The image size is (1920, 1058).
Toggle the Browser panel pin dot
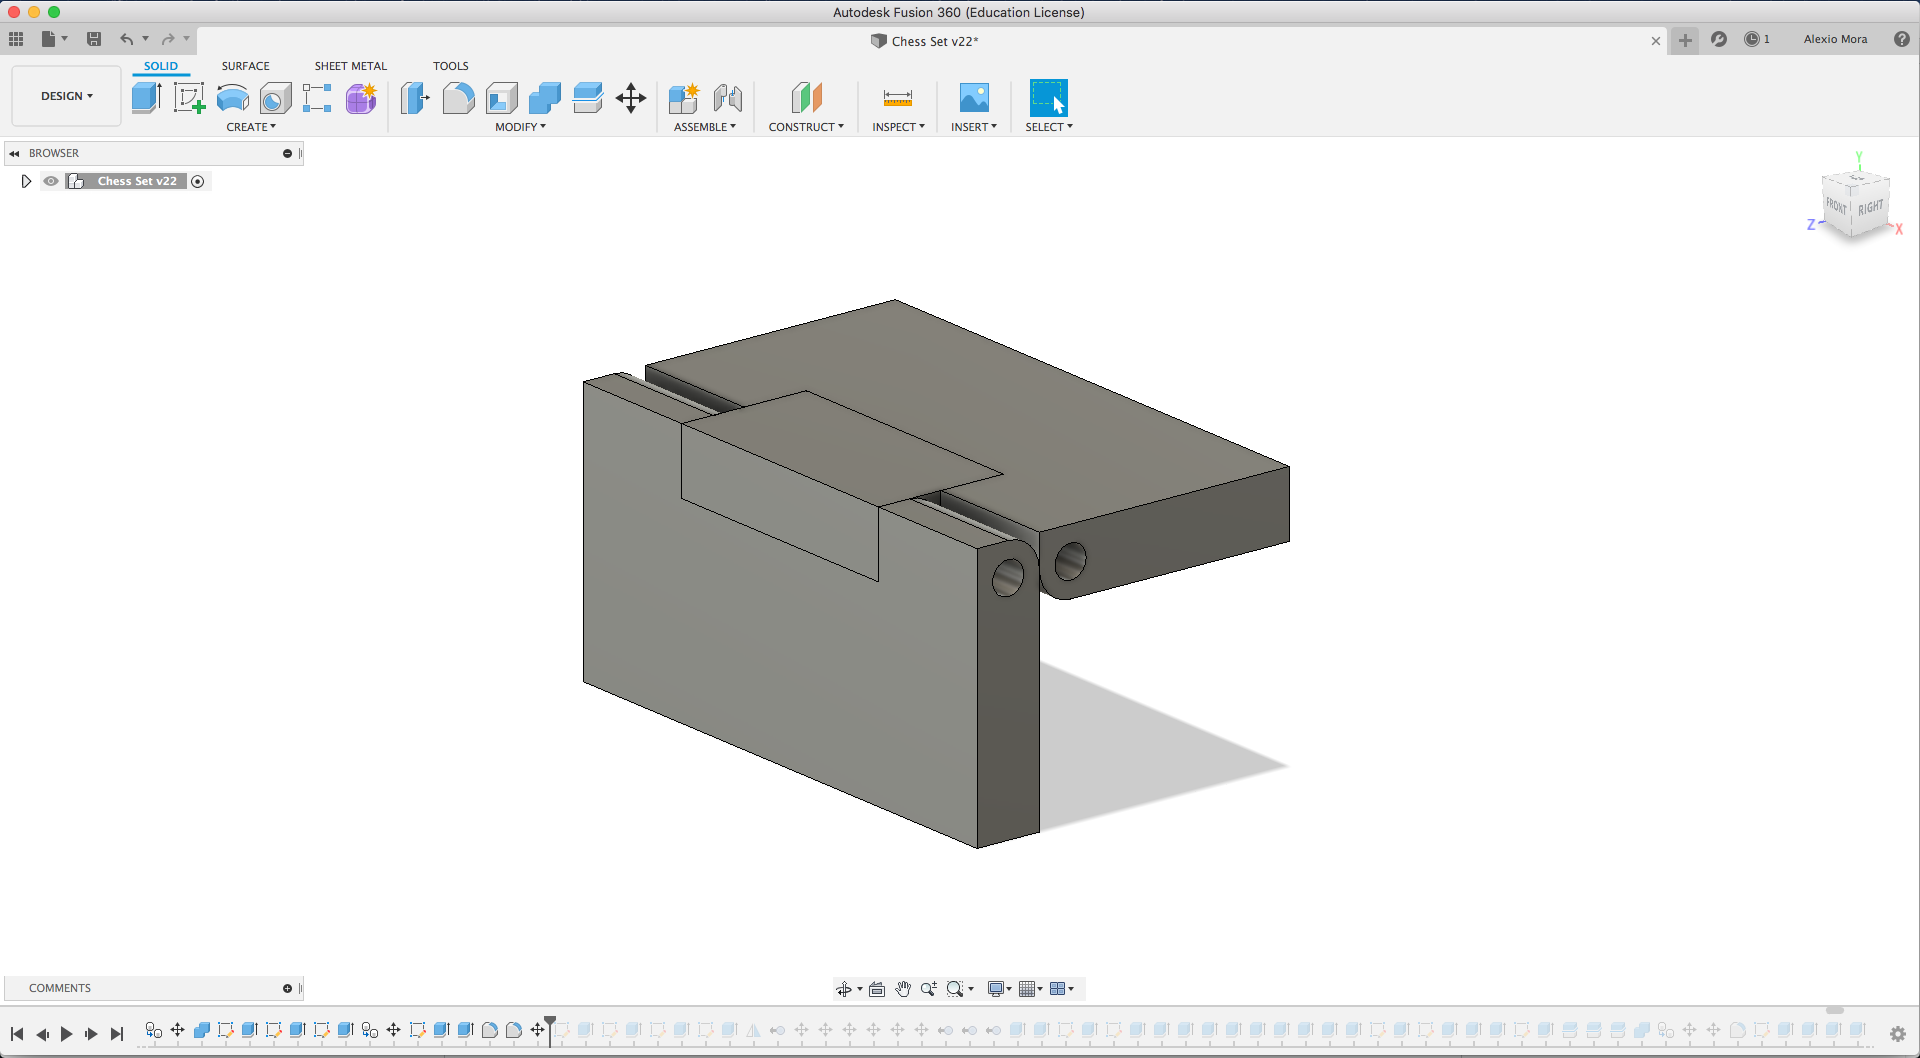[x=287, y=153]
